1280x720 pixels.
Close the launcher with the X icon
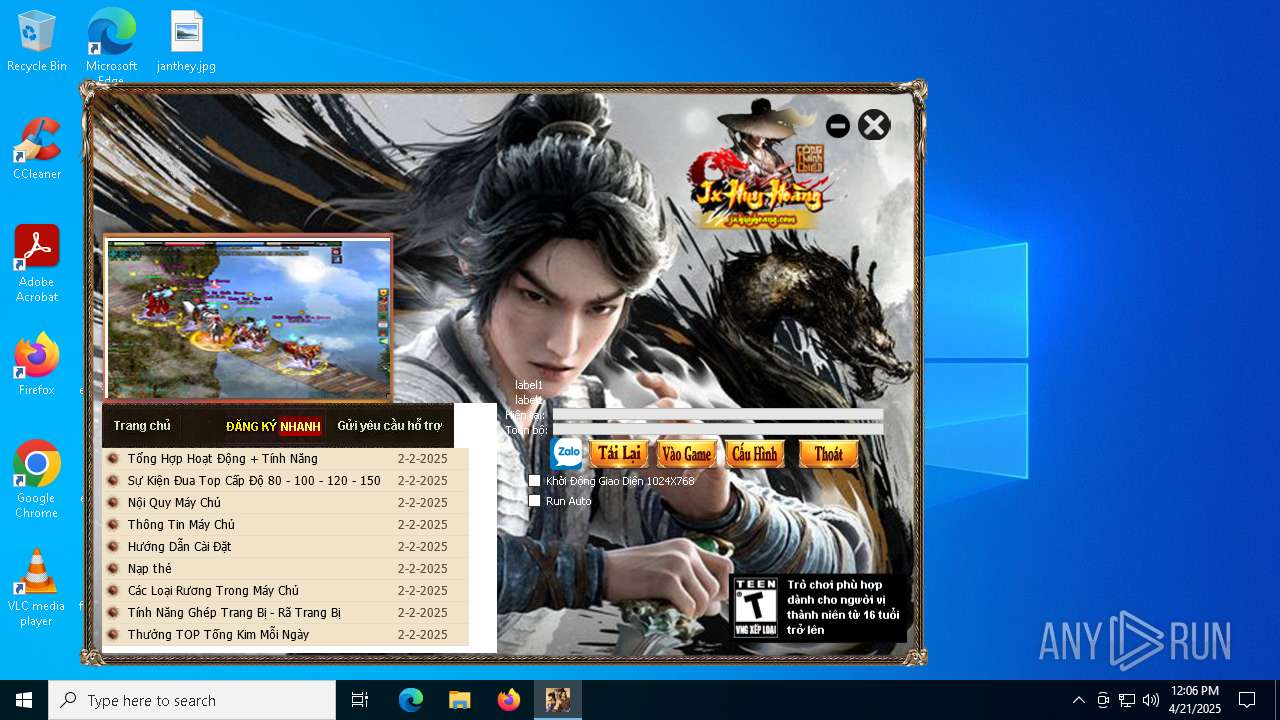tap(874, 125)
